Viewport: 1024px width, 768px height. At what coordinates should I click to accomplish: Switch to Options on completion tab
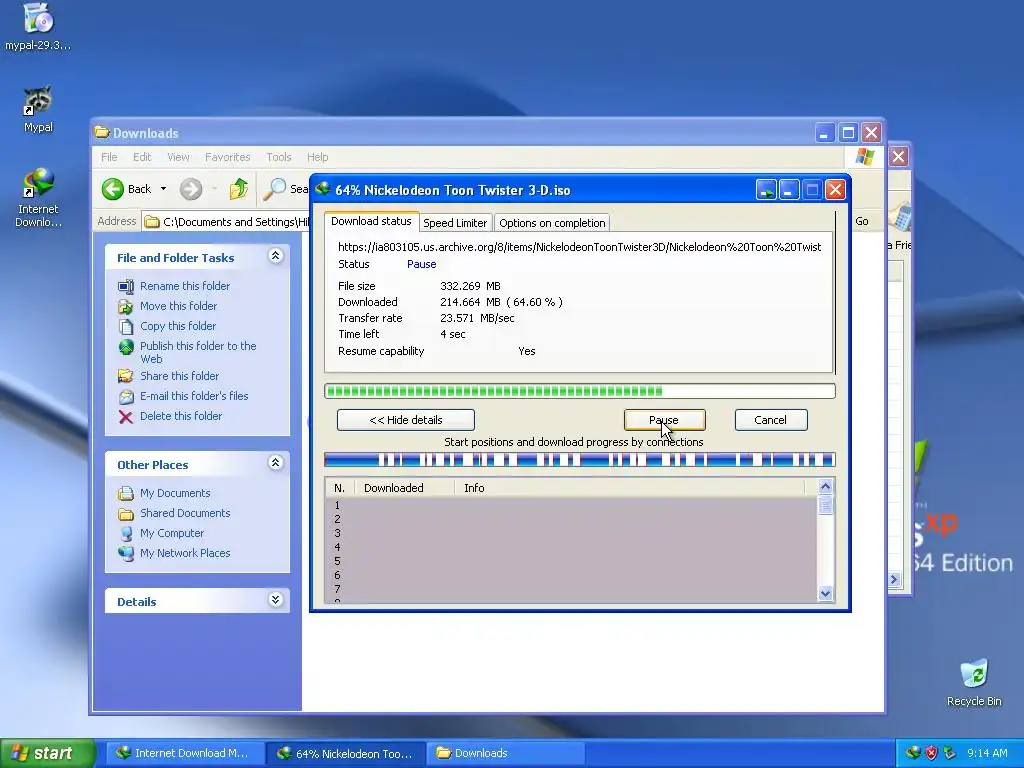(x=552, y=223)
